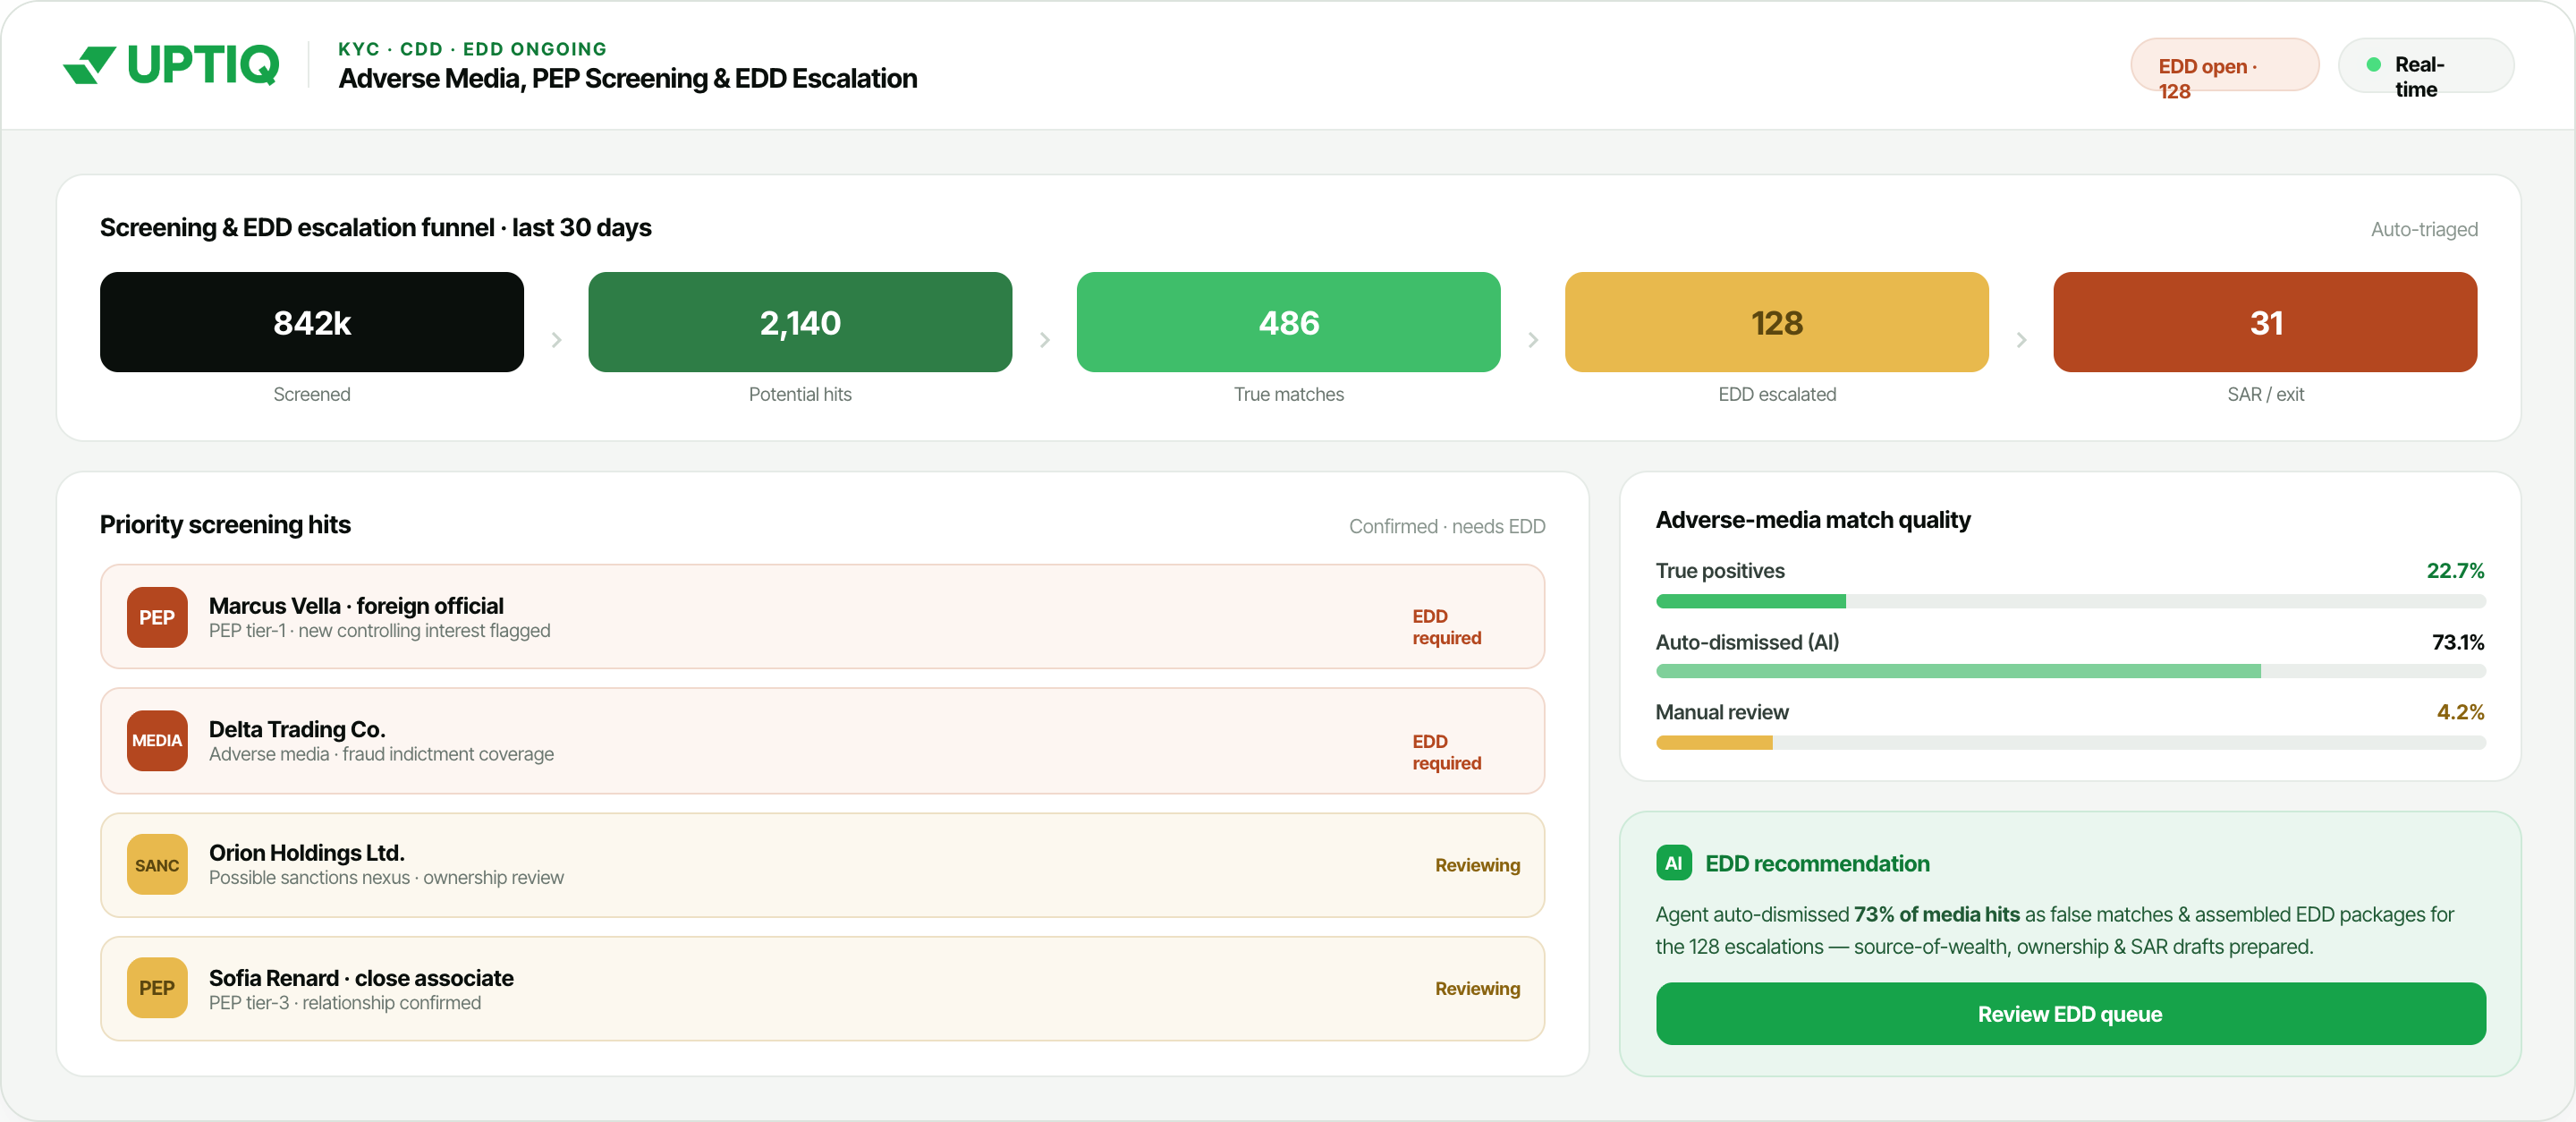
Task: Click the yellow PEP badge for Sofia Renard
Action: point(157,988)
